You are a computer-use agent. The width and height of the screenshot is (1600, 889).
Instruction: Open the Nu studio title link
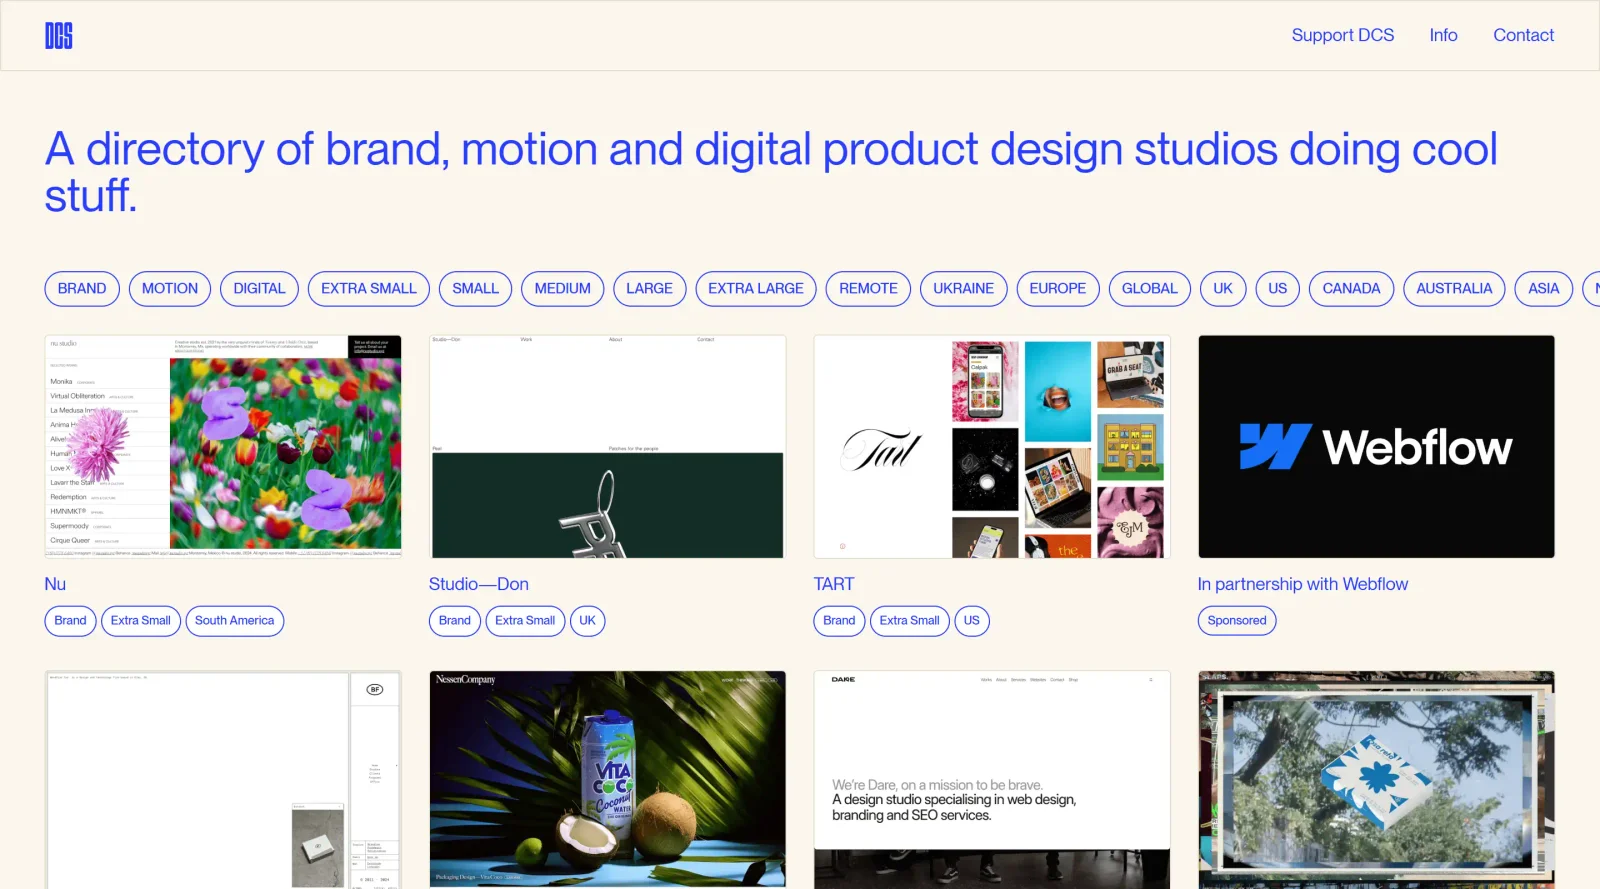point(55,584)
